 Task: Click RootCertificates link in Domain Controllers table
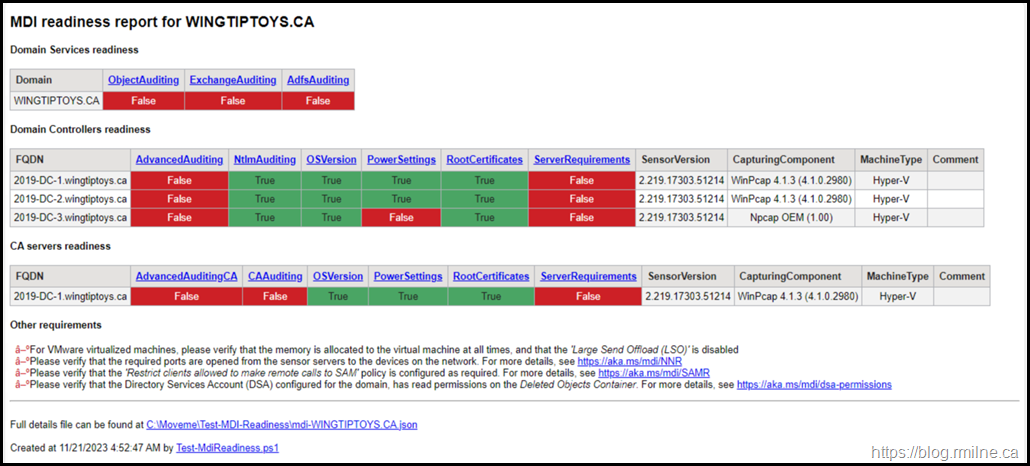(x=484, y=159)
